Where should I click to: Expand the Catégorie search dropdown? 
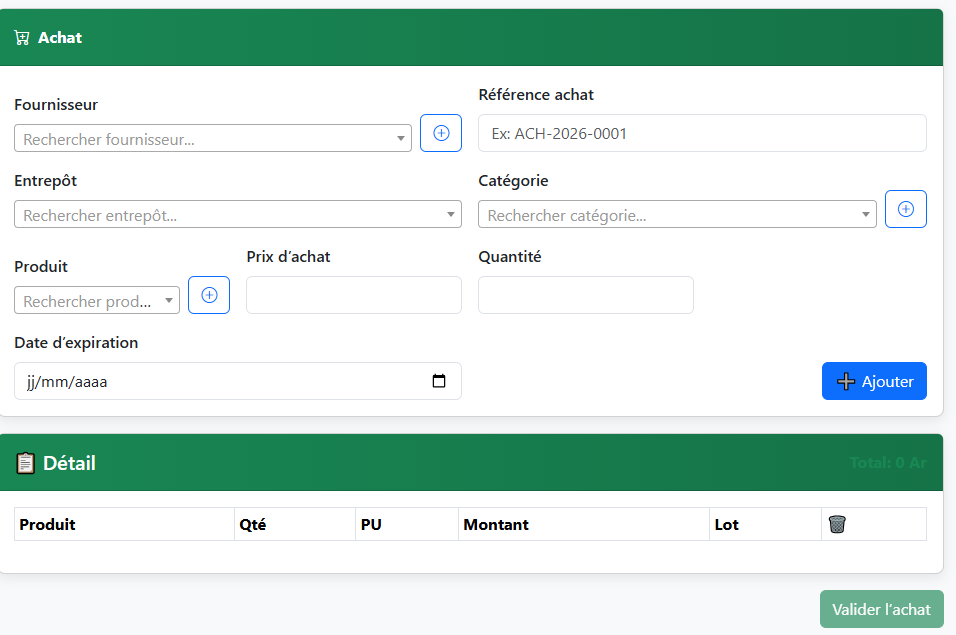coord(677,215)
